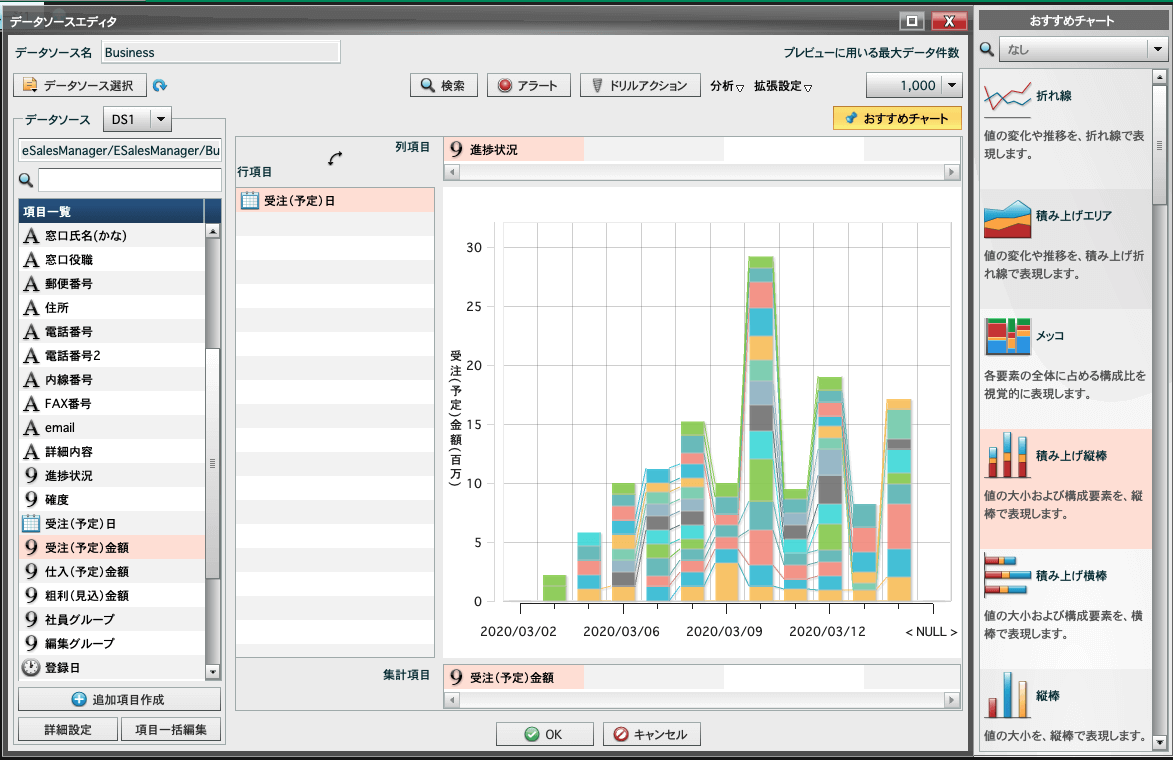Choose the 積み上げエリア stacked area chart icon

tap(1007, 217)
